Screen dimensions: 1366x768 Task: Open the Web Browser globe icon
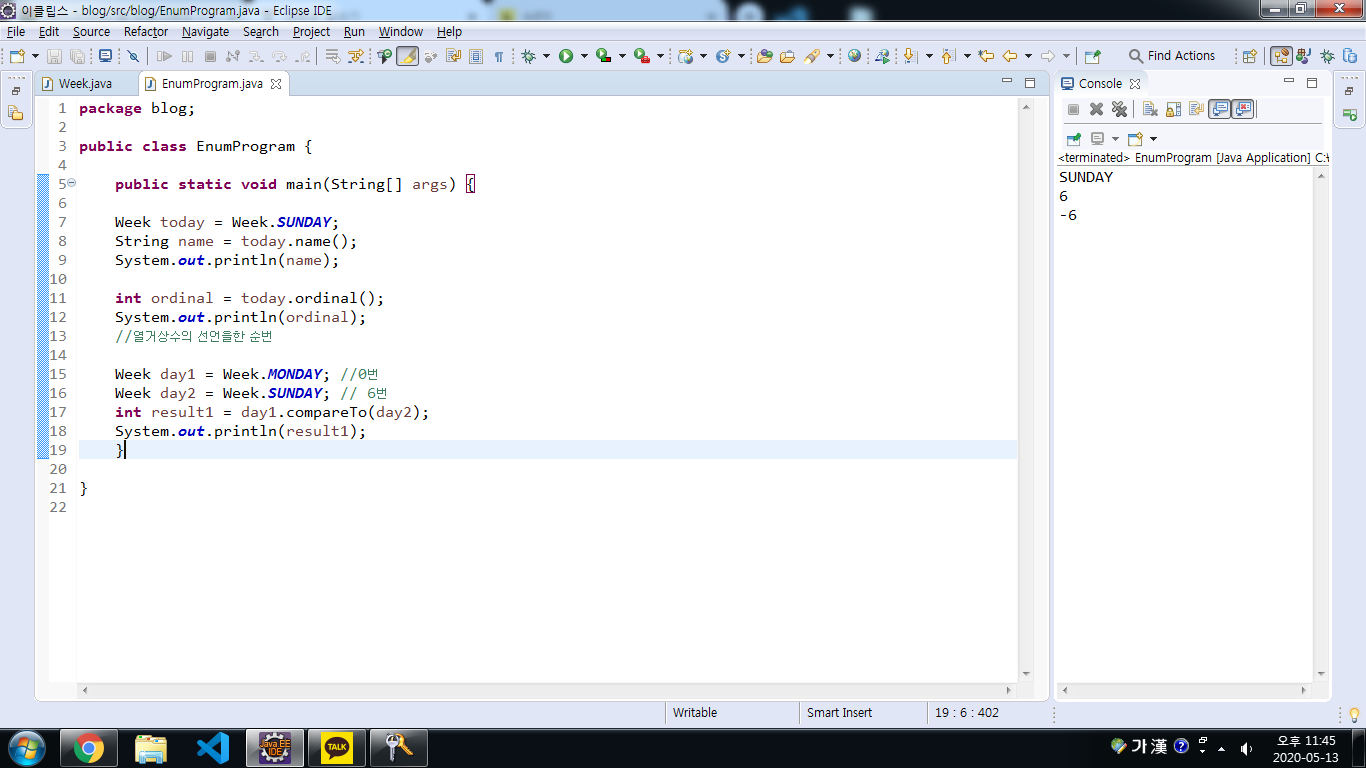click(x=854, y=56)
